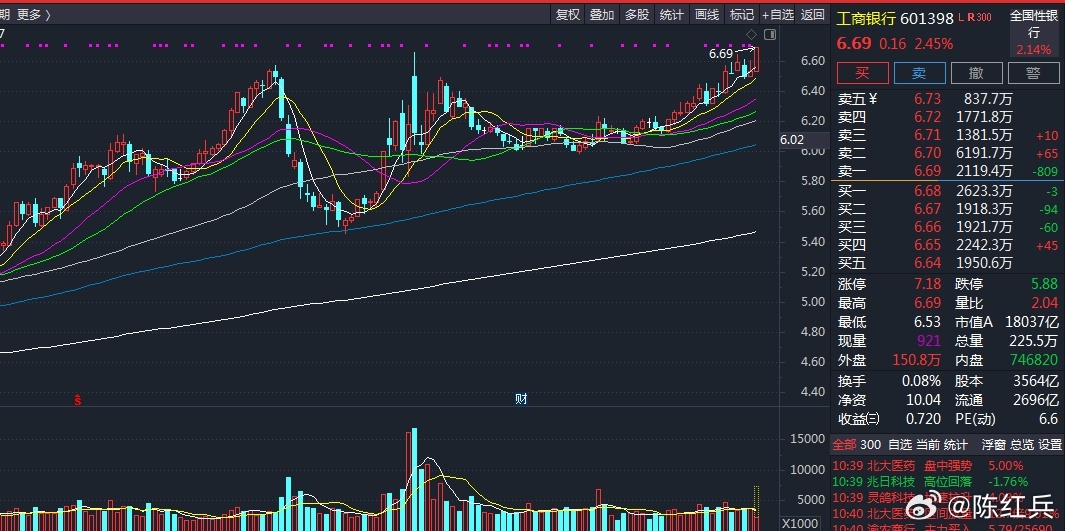Select the 买五 bid row at 6.64
Viewport: 1065px width, 531px height.
tap(947, 263)
